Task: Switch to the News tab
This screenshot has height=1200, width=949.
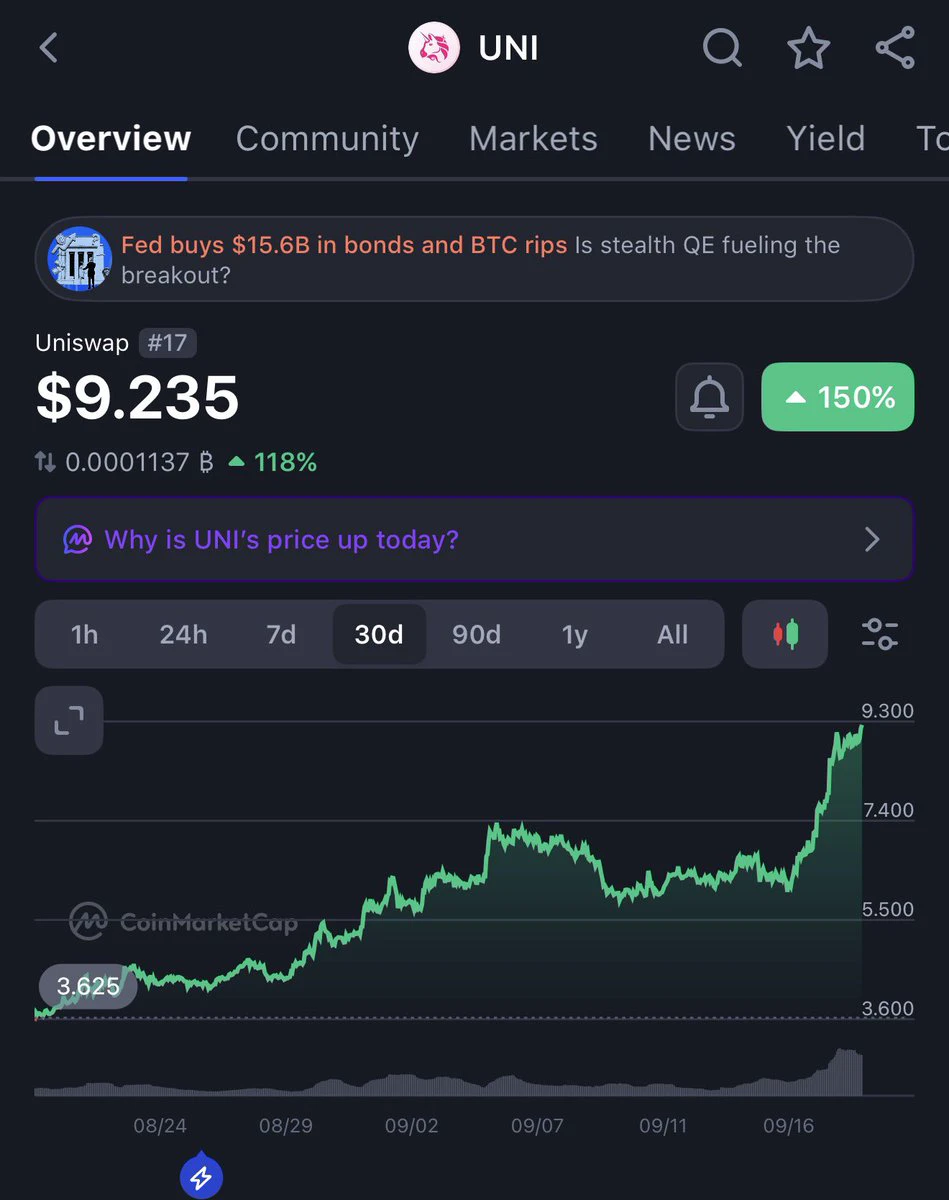Action: click(x=692, y=138)
